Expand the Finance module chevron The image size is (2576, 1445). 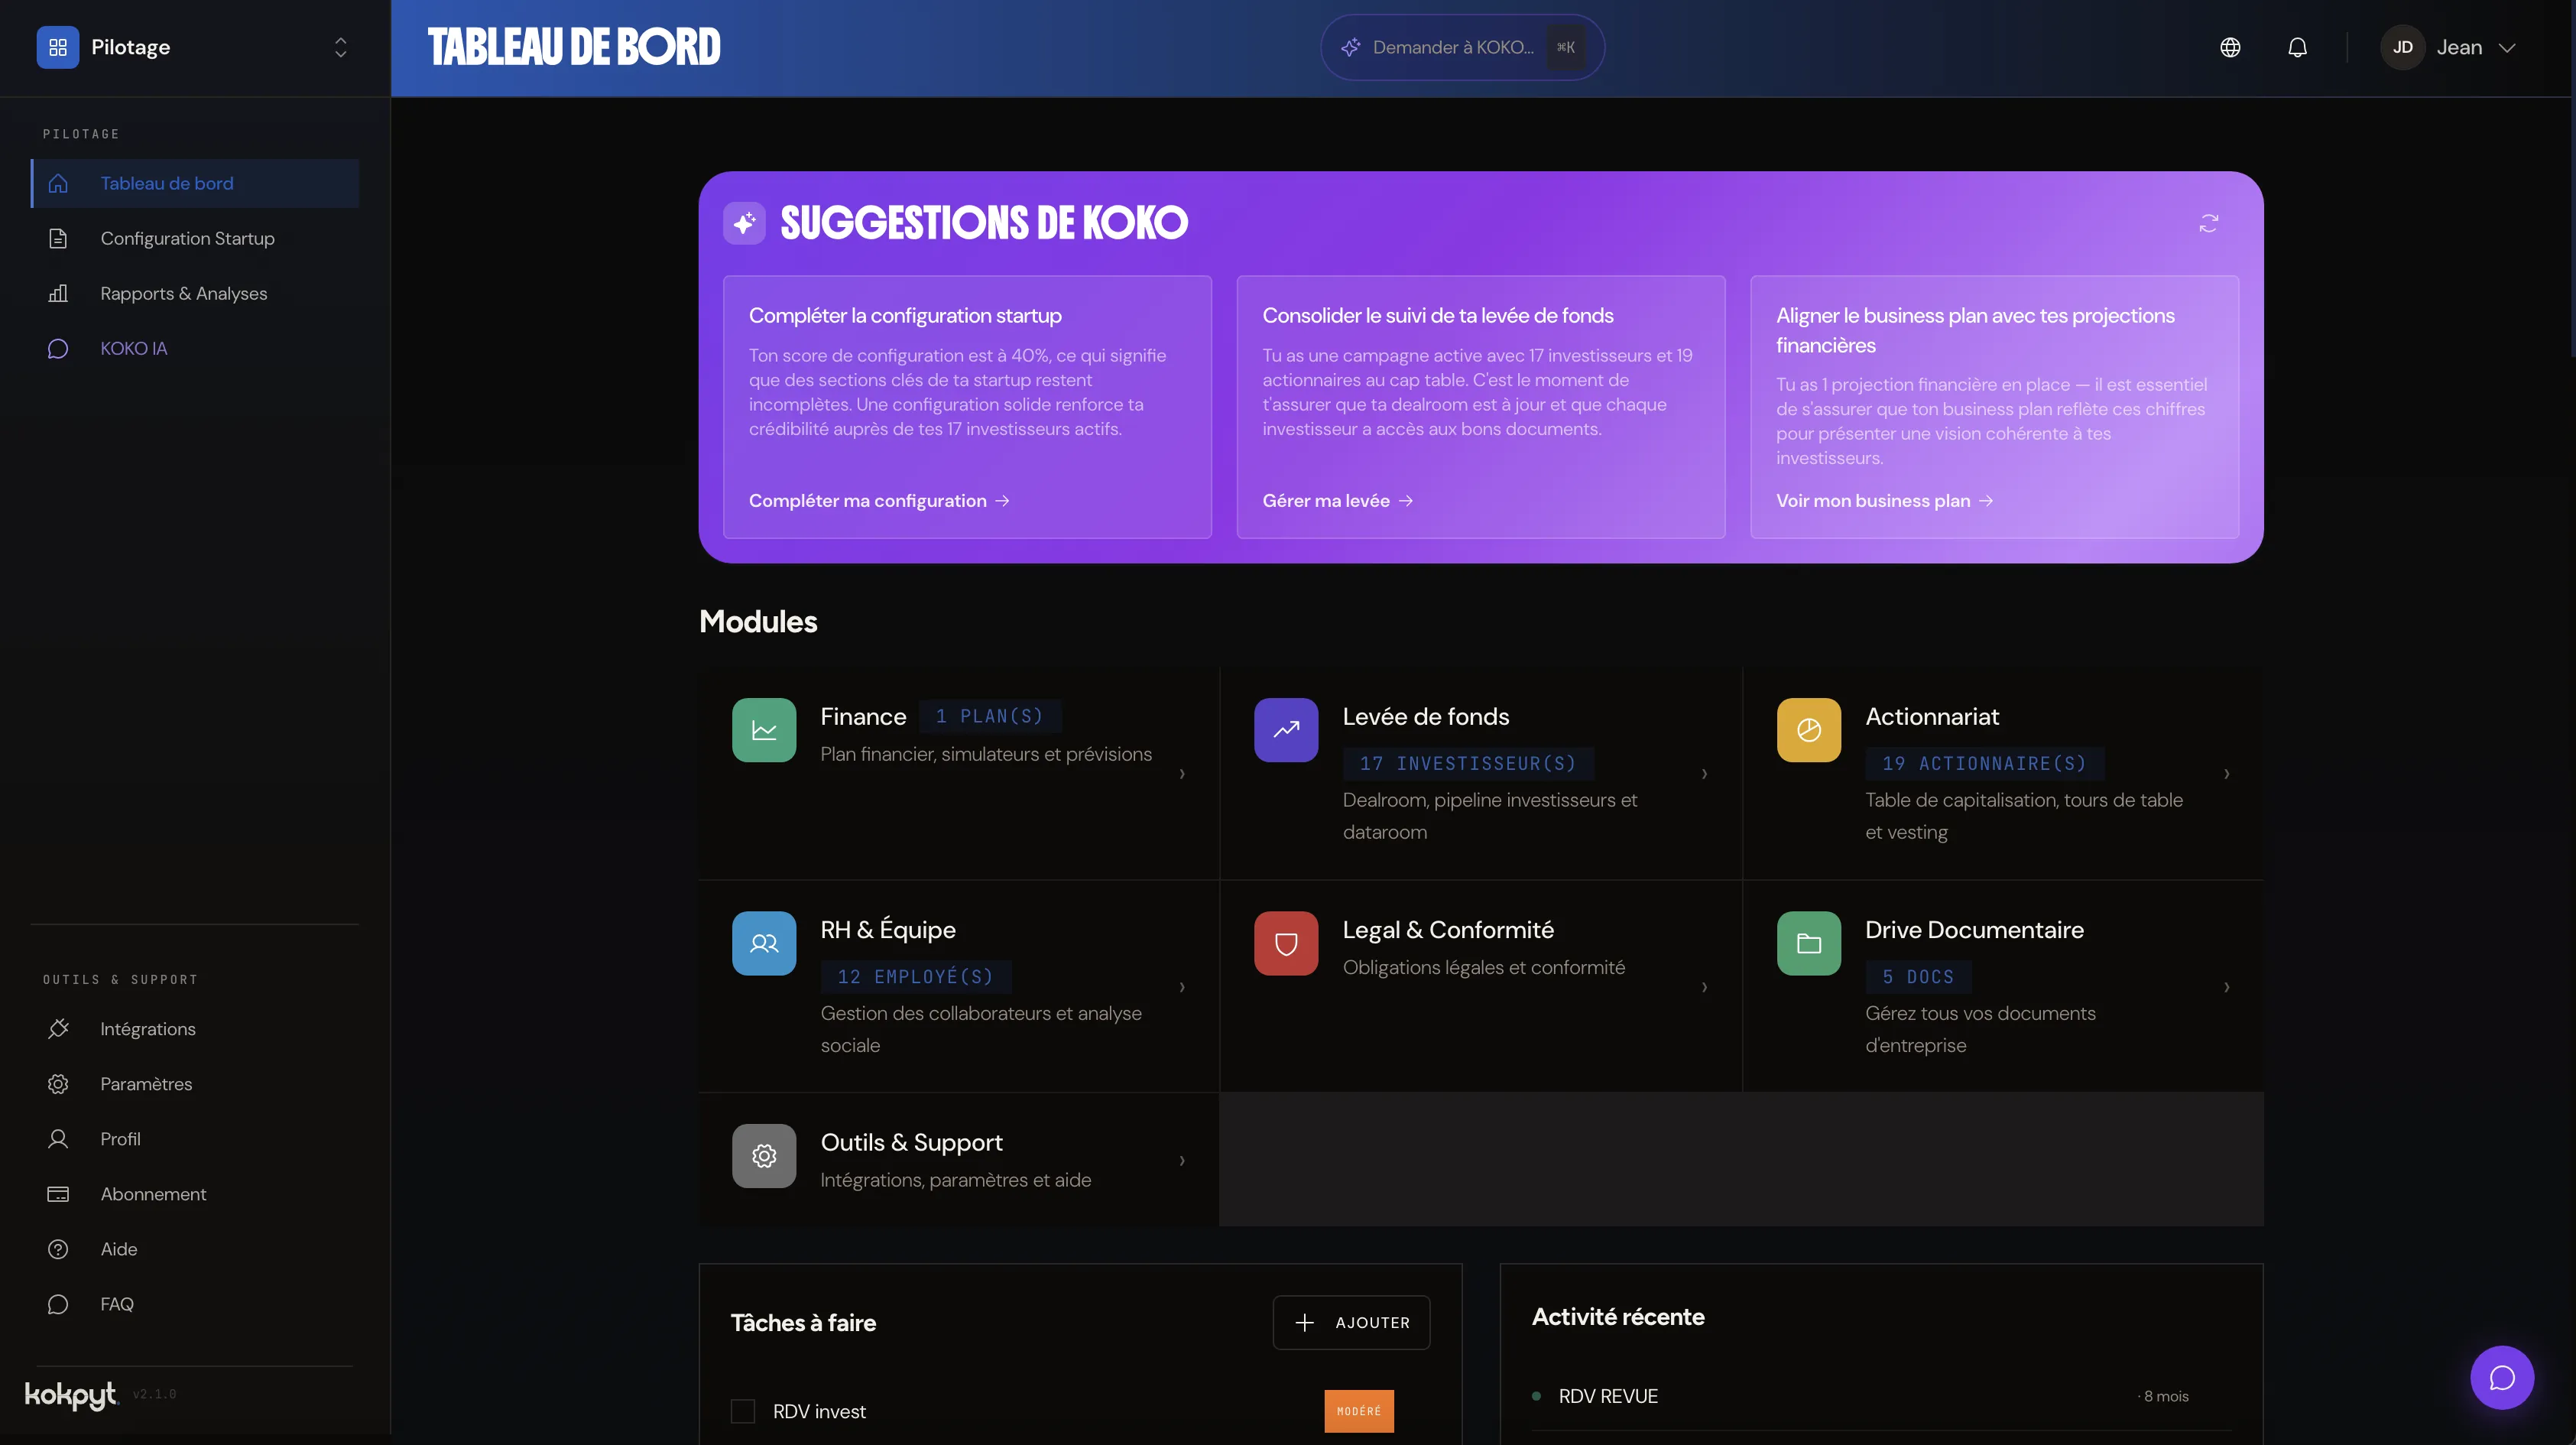click(x=1182, y=774)
